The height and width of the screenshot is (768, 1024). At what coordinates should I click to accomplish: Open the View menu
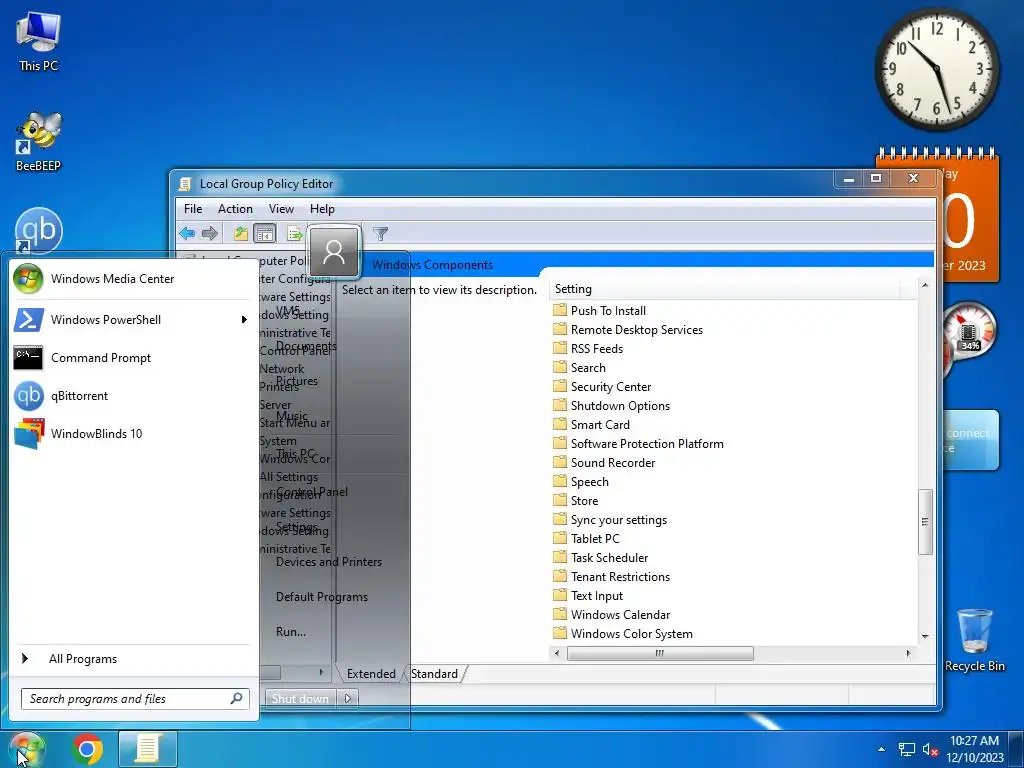(281, 209)
